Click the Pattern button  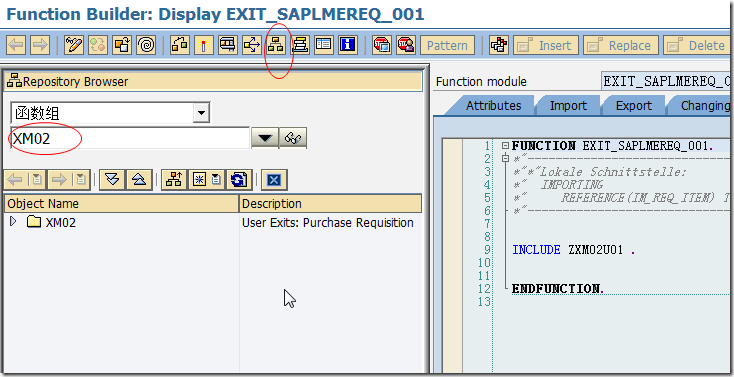[x=447, y=45]
